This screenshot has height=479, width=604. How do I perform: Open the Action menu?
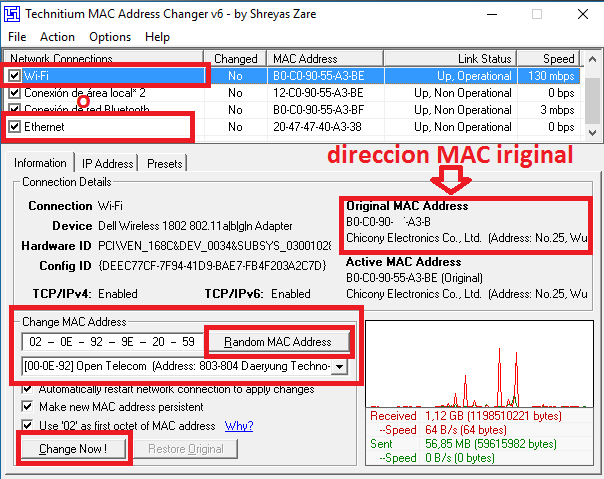click(x=57, y=37)
